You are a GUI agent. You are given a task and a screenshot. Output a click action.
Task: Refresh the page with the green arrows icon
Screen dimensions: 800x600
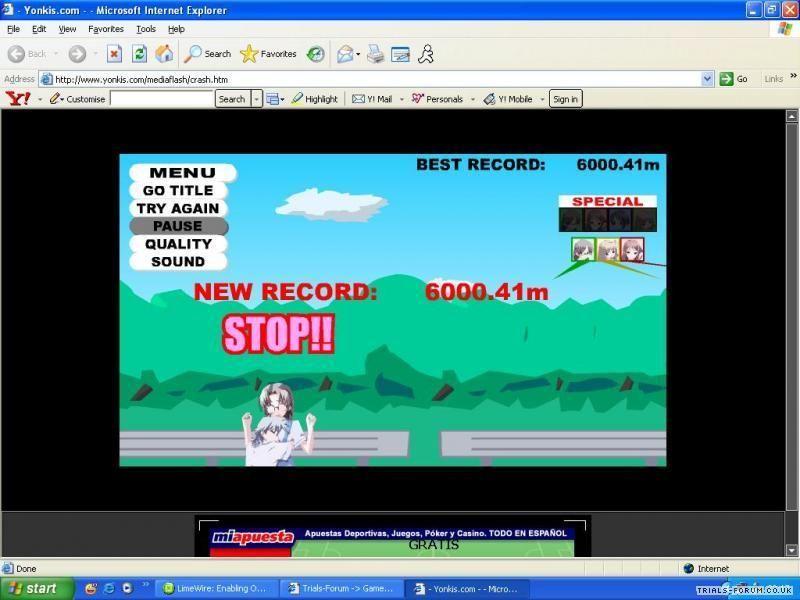(x=139, y=54)
